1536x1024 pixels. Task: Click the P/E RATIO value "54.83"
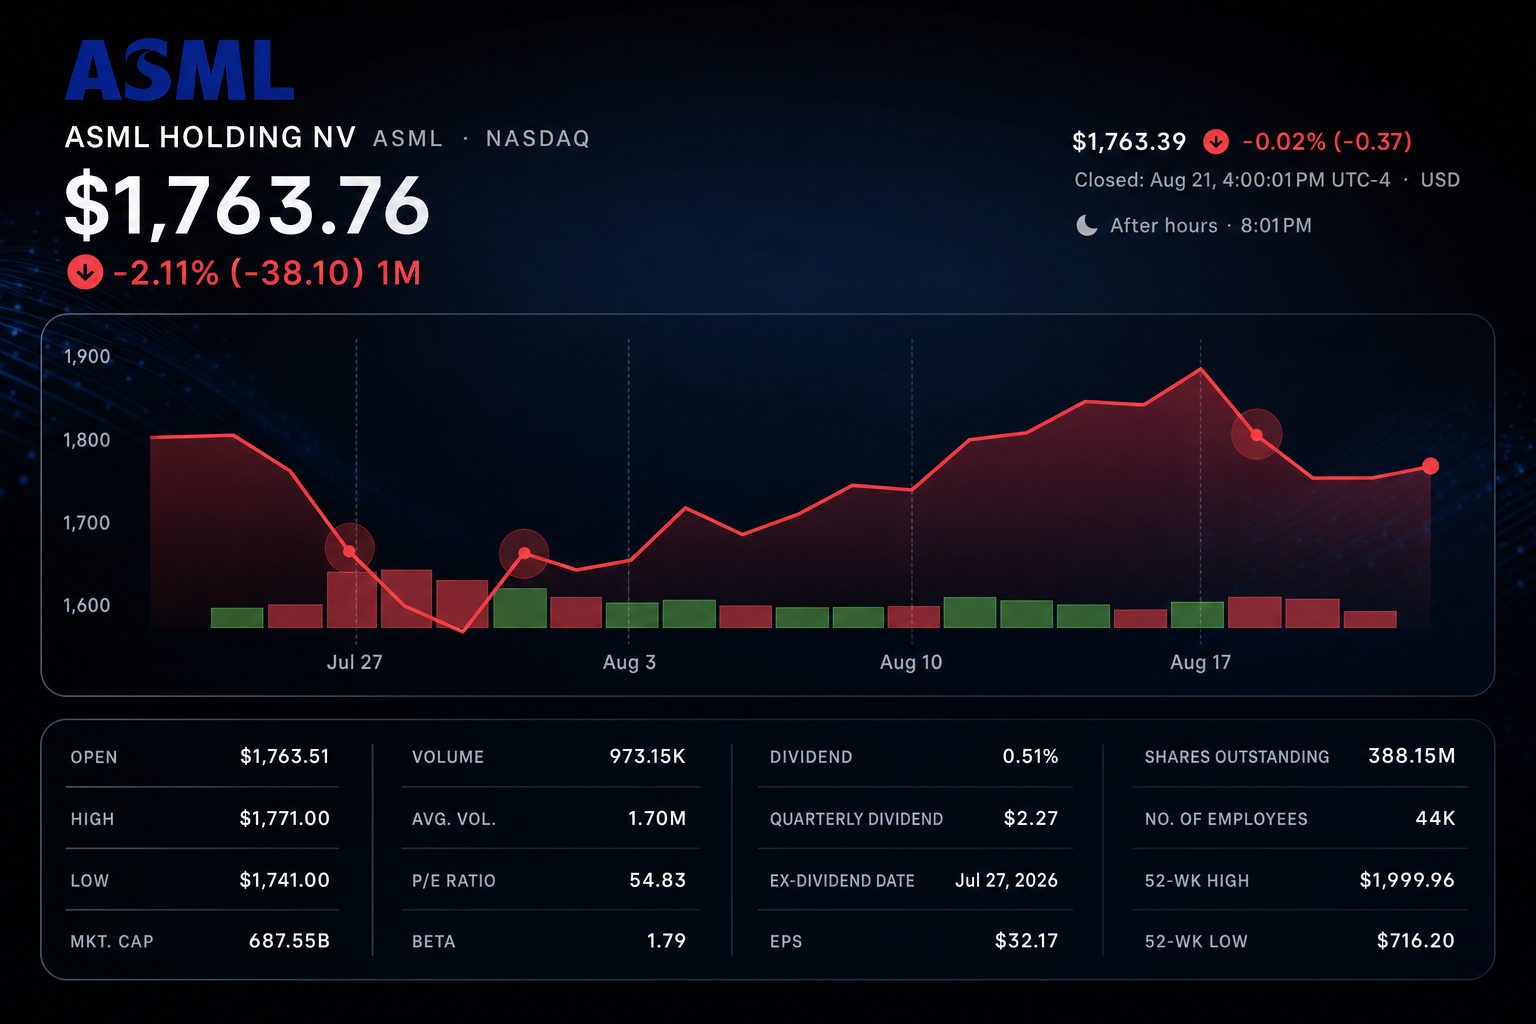point(658,881)
